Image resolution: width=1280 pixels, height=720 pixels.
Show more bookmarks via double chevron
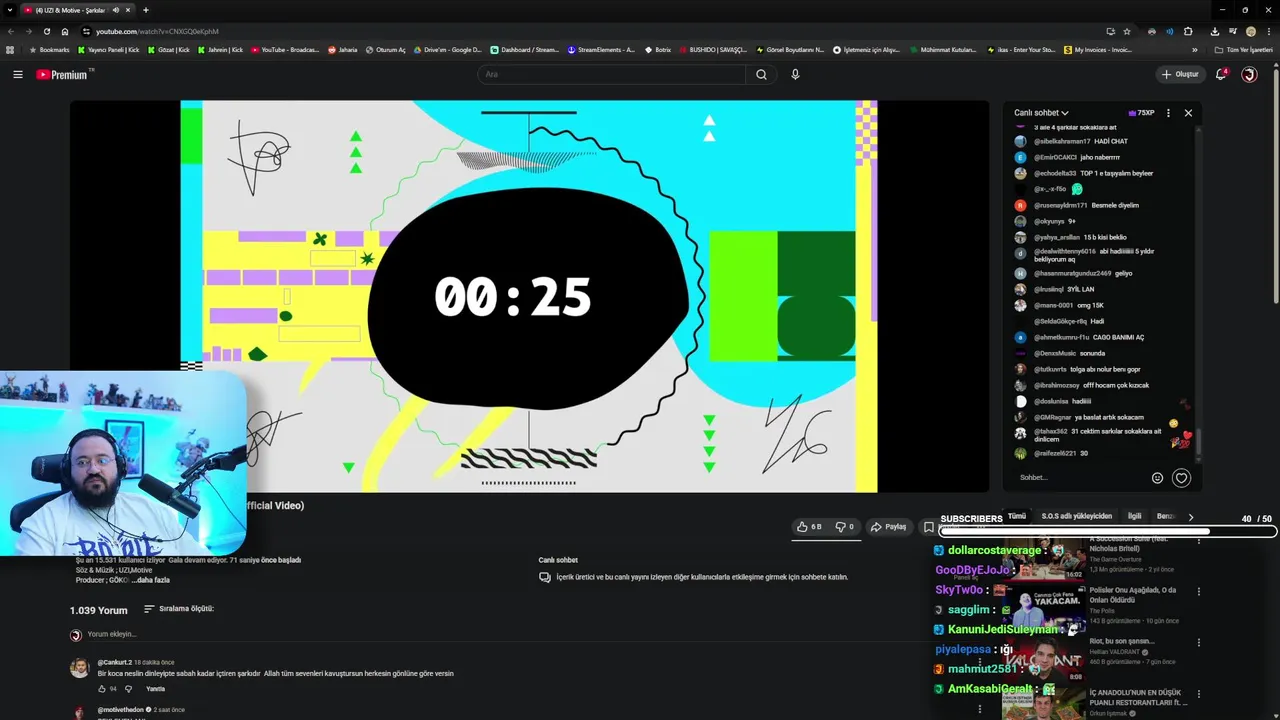pos(1194,49)
